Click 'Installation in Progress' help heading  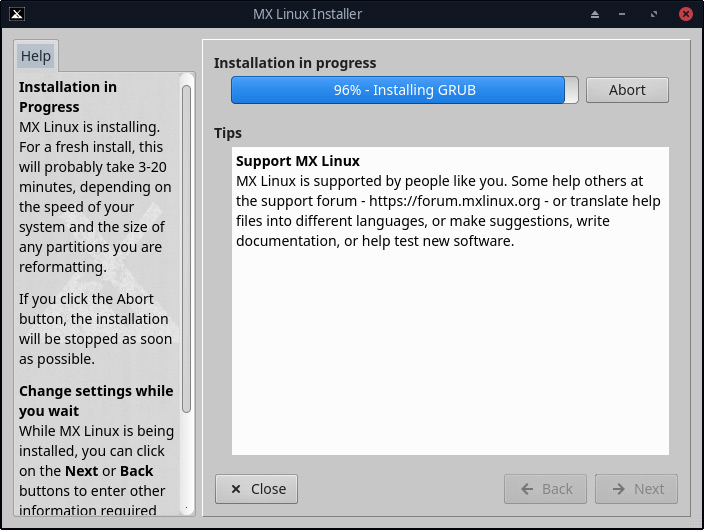point(68,97)
